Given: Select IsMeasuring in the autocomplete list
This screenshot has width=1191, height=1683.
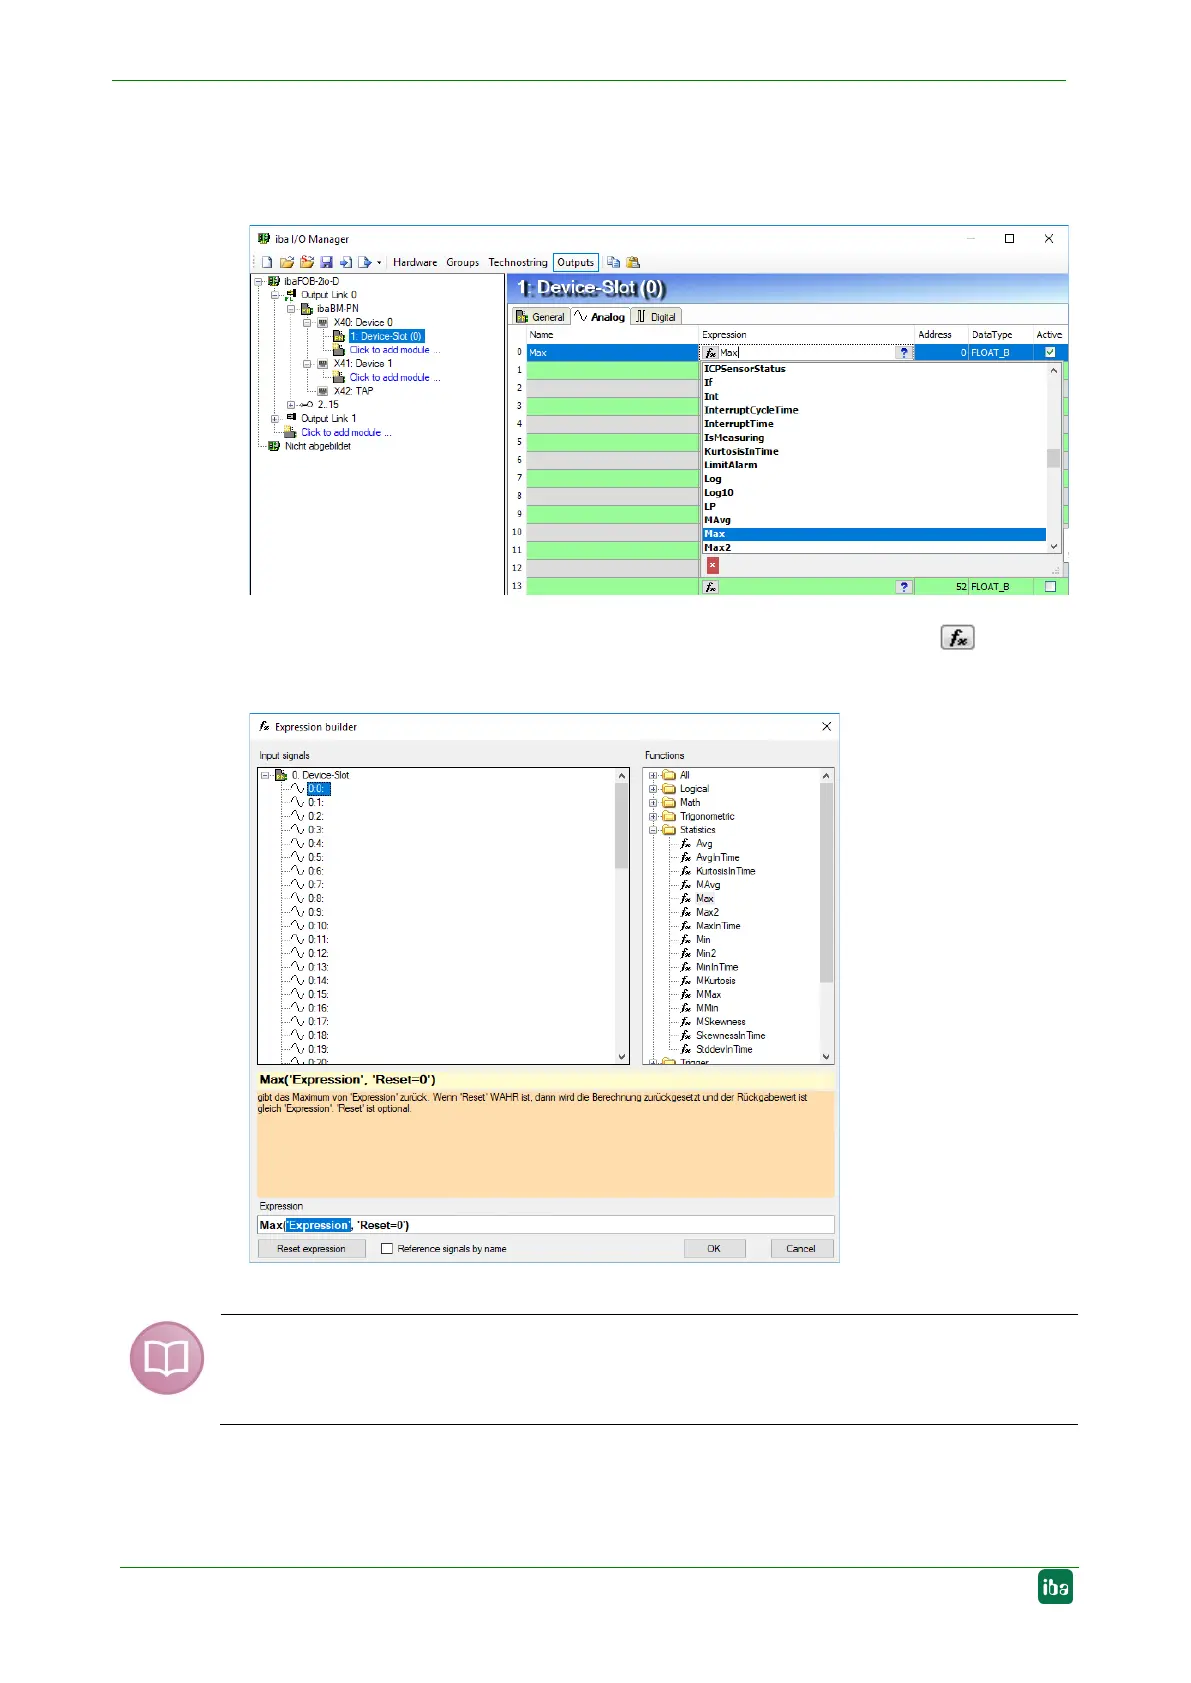Looking at the screenshot, I should point(734,438).
